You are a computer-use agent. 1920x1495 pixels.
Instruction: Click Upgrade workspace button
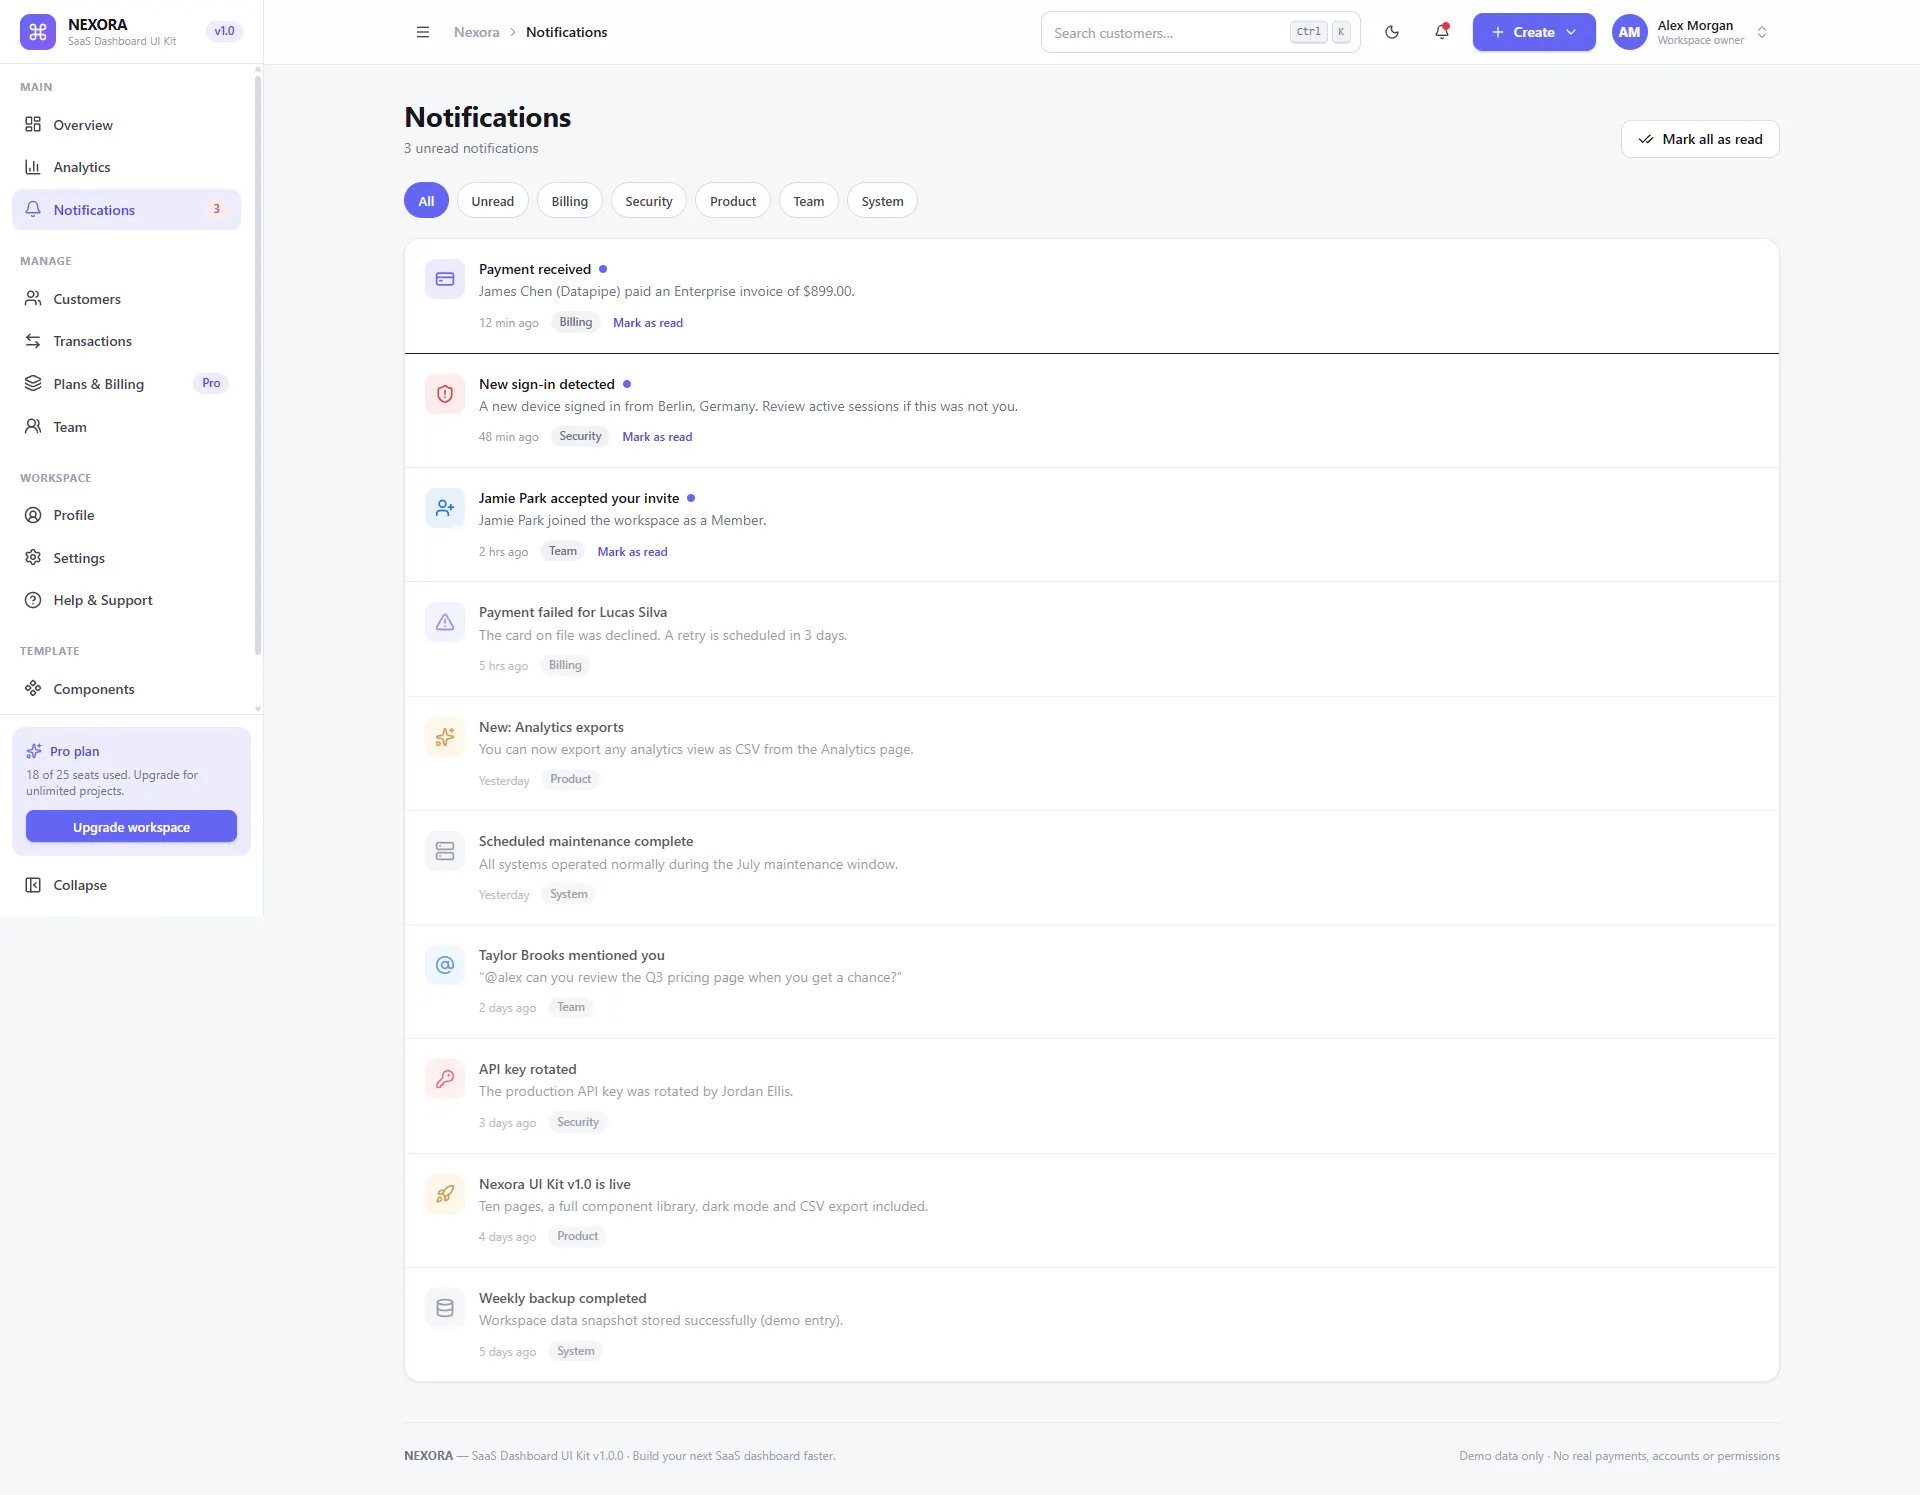coord(131,827)
